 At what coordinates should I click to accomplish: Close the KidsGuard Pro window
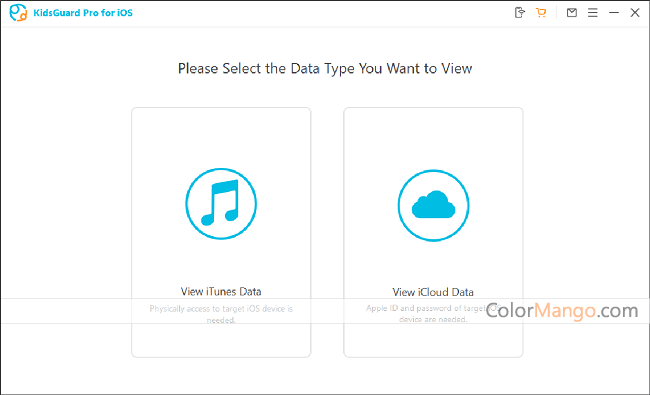635,13
